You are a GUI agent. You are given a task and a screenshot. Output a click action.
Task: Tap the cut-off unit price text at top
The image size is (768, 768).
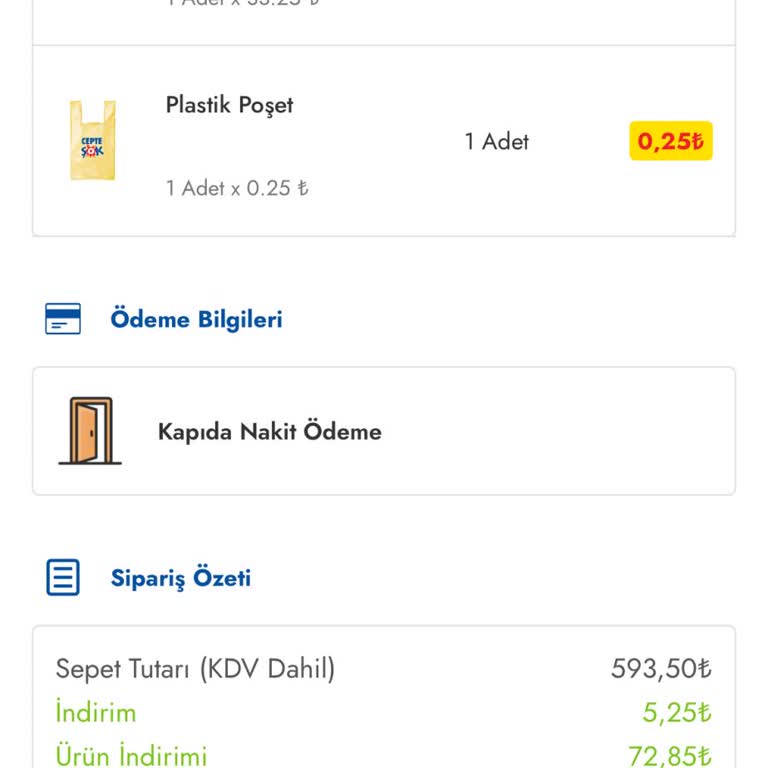coord(243,3)
